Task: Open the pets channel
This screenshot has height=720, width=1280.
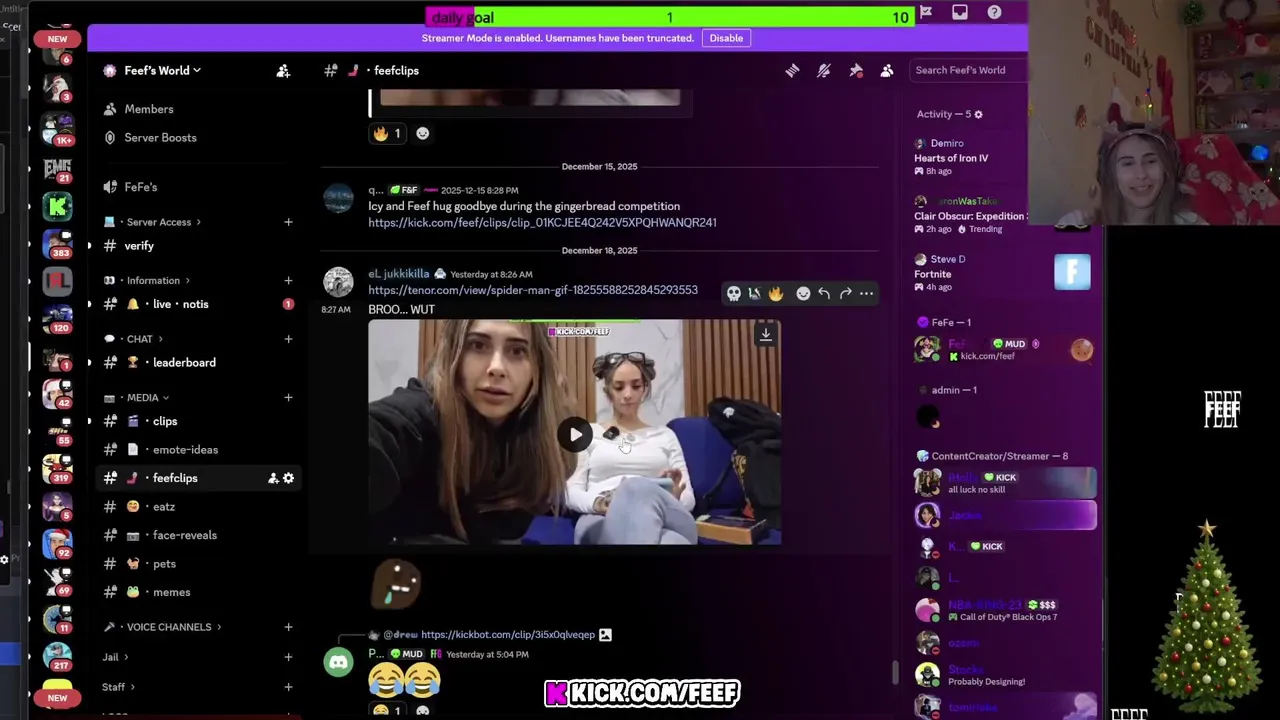Action: (164, 564)
